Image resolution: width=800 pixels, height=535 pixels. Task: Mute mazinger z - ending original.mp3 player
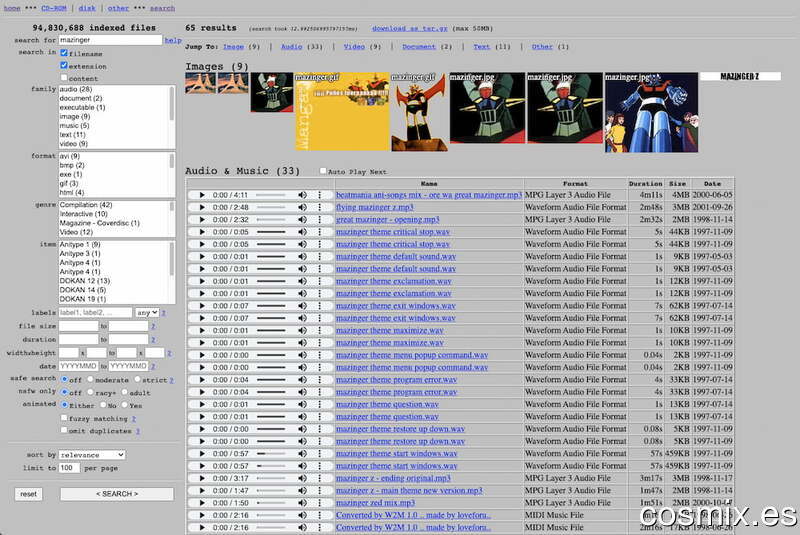click(x=303, y=478)
